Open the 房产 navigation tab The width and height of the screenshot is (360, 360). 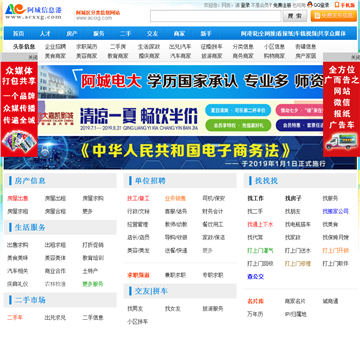coord(72,34)
